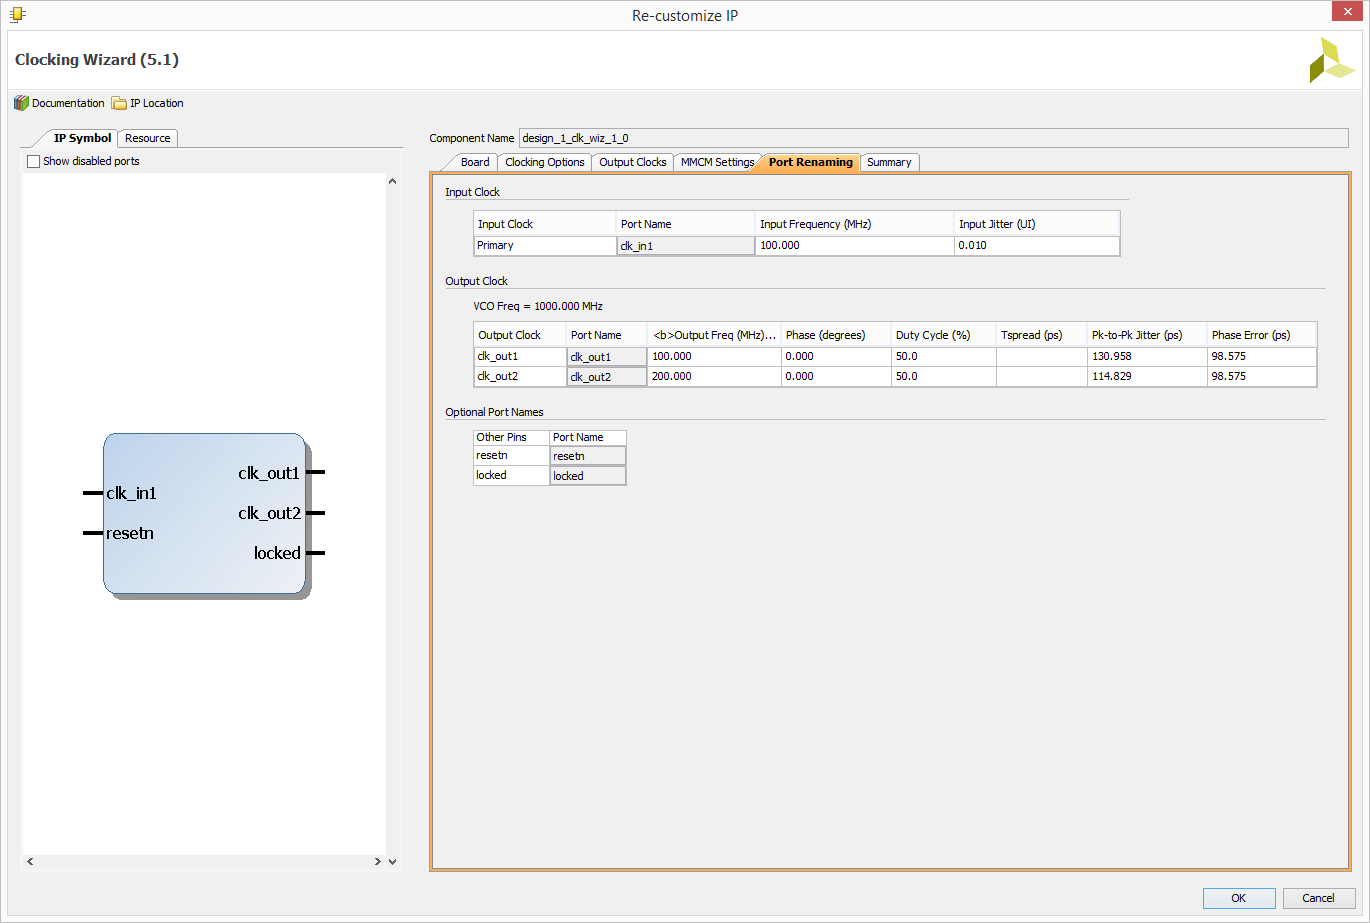Viewport: 1370px width, 923px height.
Task: Switch to the IP Symbol tab
Action: [83, 138]
